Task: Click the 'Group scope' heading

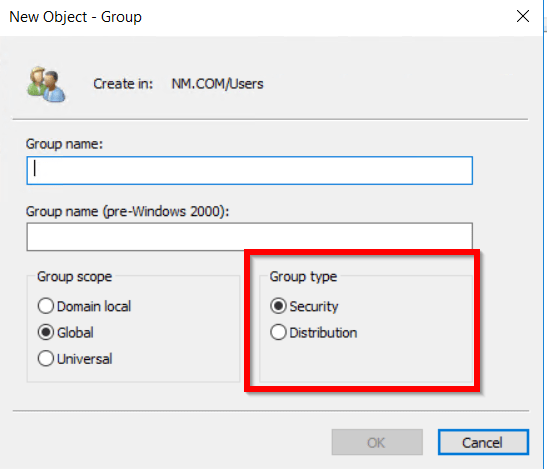Action: tap(75, 276)
